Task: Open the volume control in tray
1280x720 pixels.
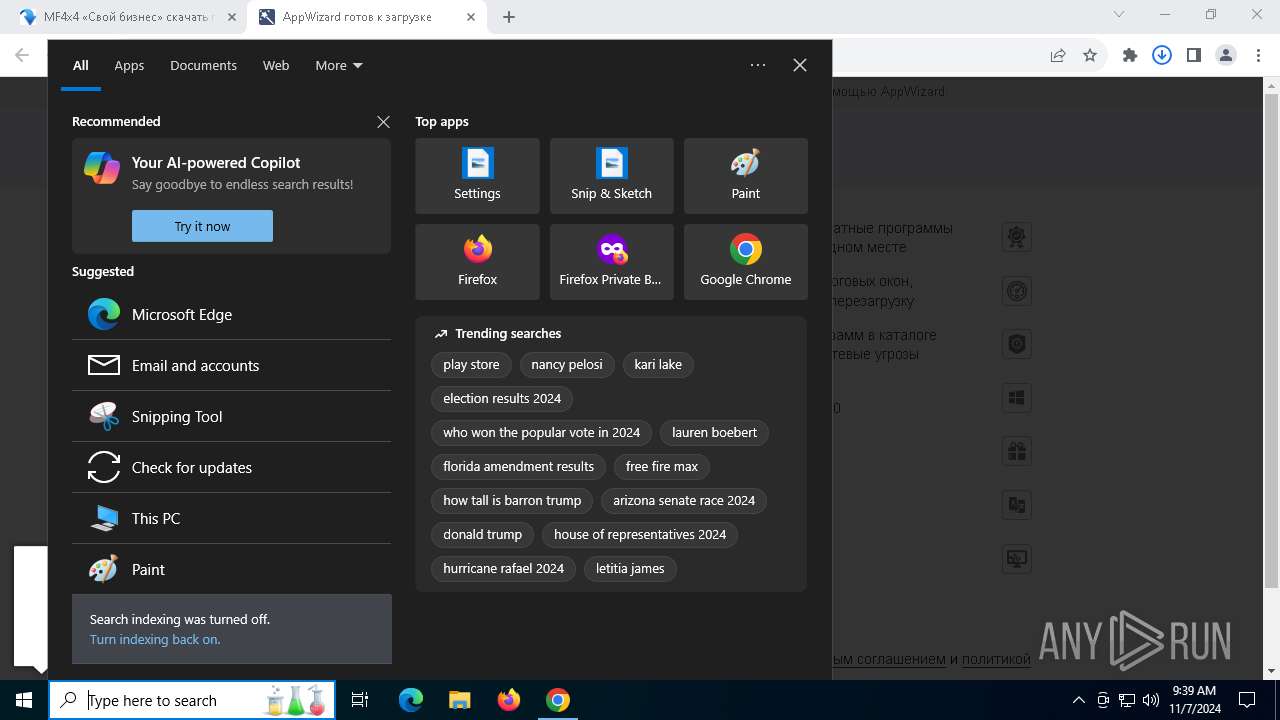Action: [1150, 700]
